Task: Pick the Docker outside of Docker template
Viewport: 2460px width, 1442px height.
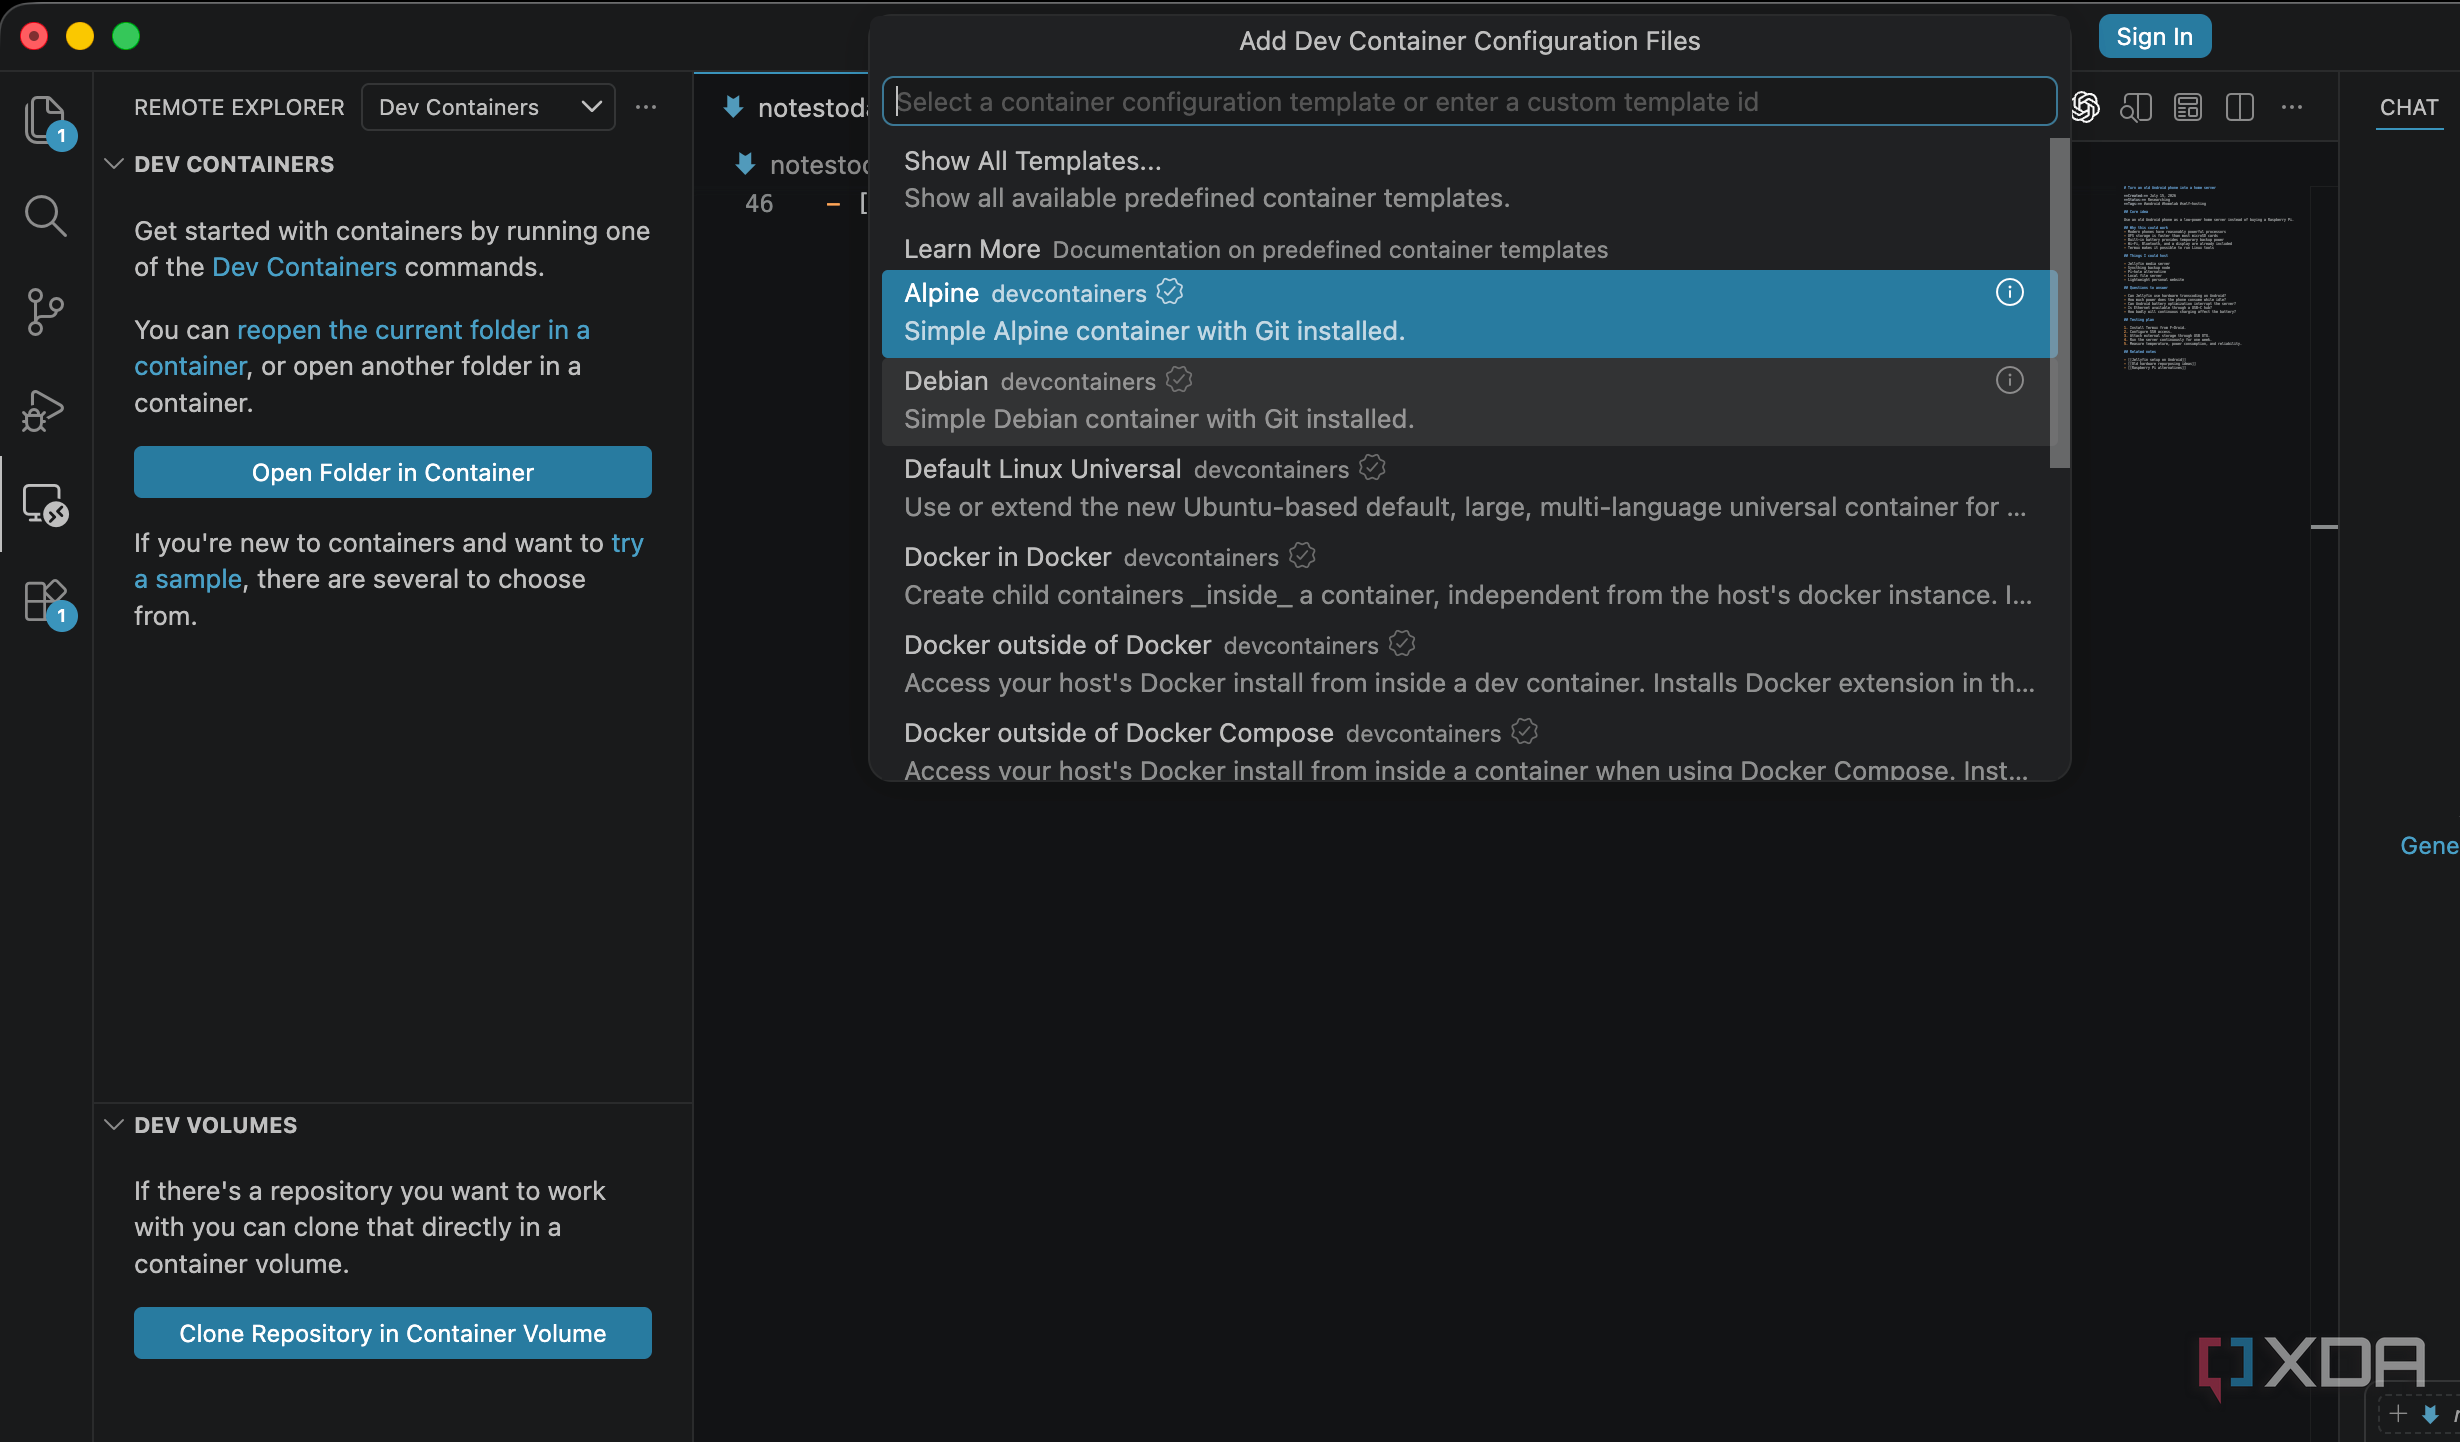Action: (1466, 665)
